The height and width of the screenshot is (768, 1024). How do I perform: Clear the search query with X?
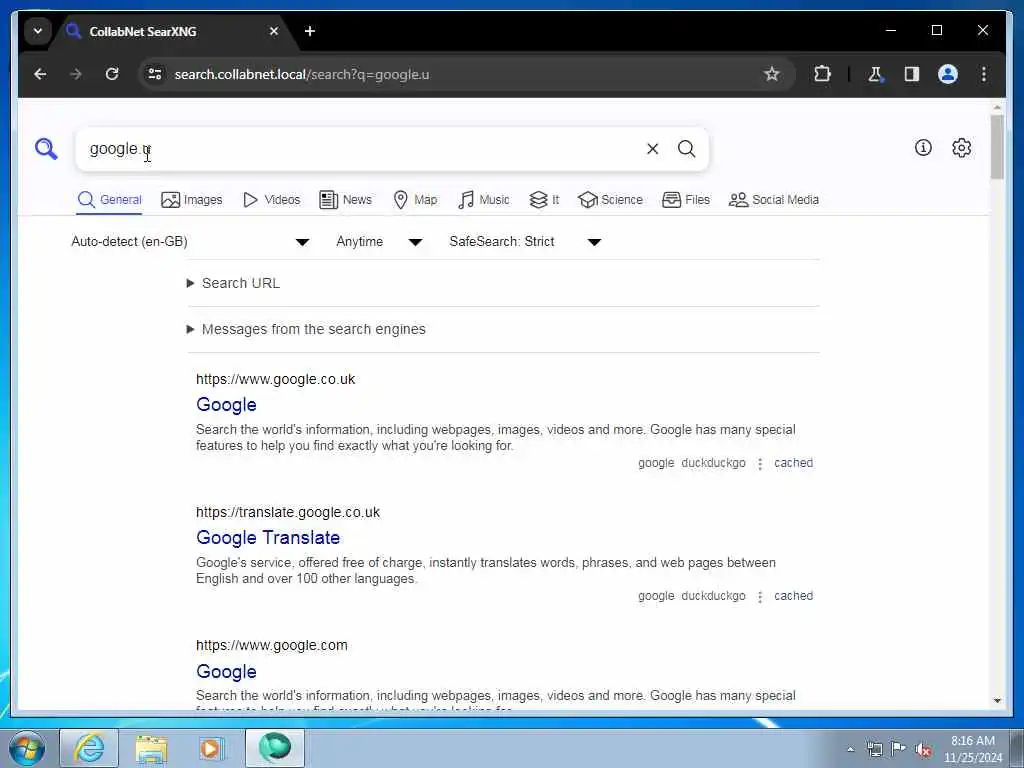[652, 149]
